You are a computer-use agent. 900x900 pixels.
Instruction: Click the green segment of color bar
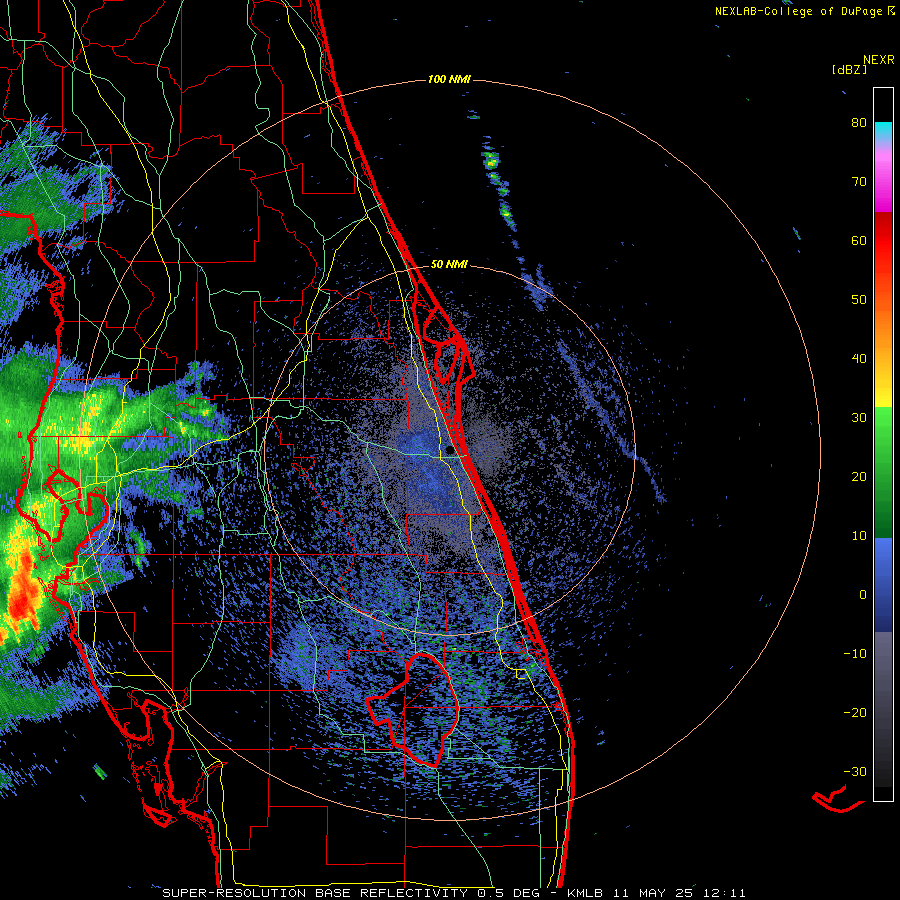[x=883, y=472]
